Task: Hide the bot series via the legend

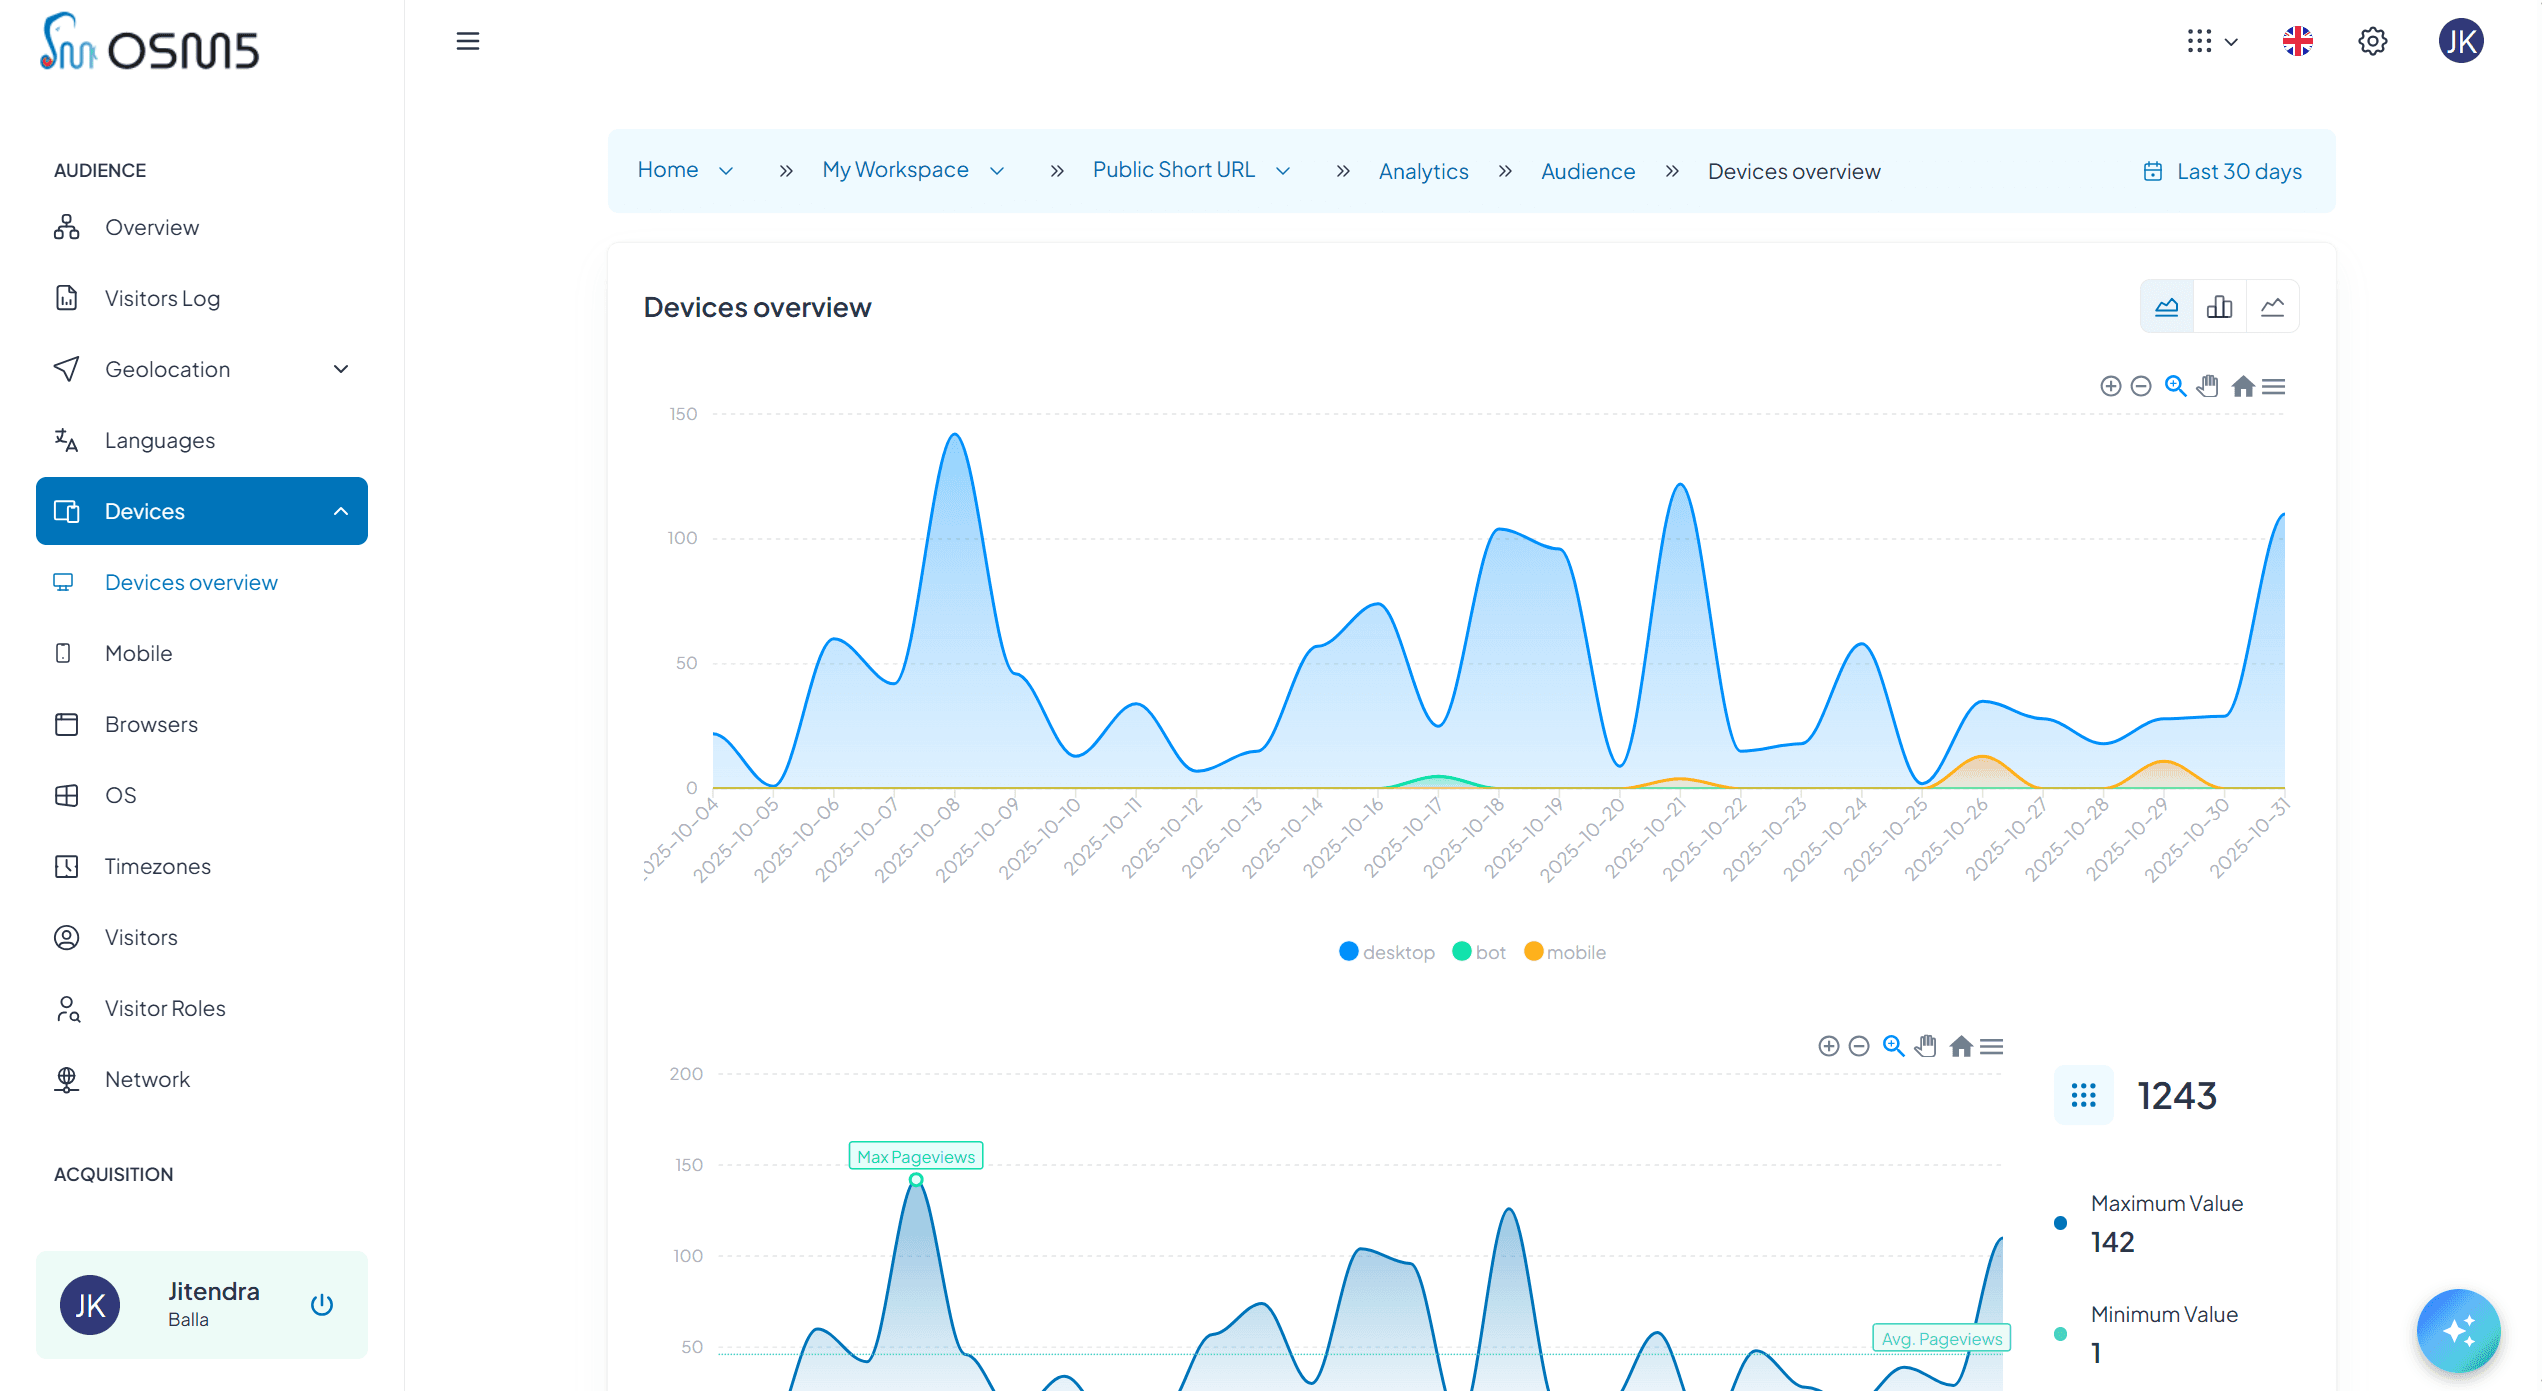Action: coord(1478,951)
